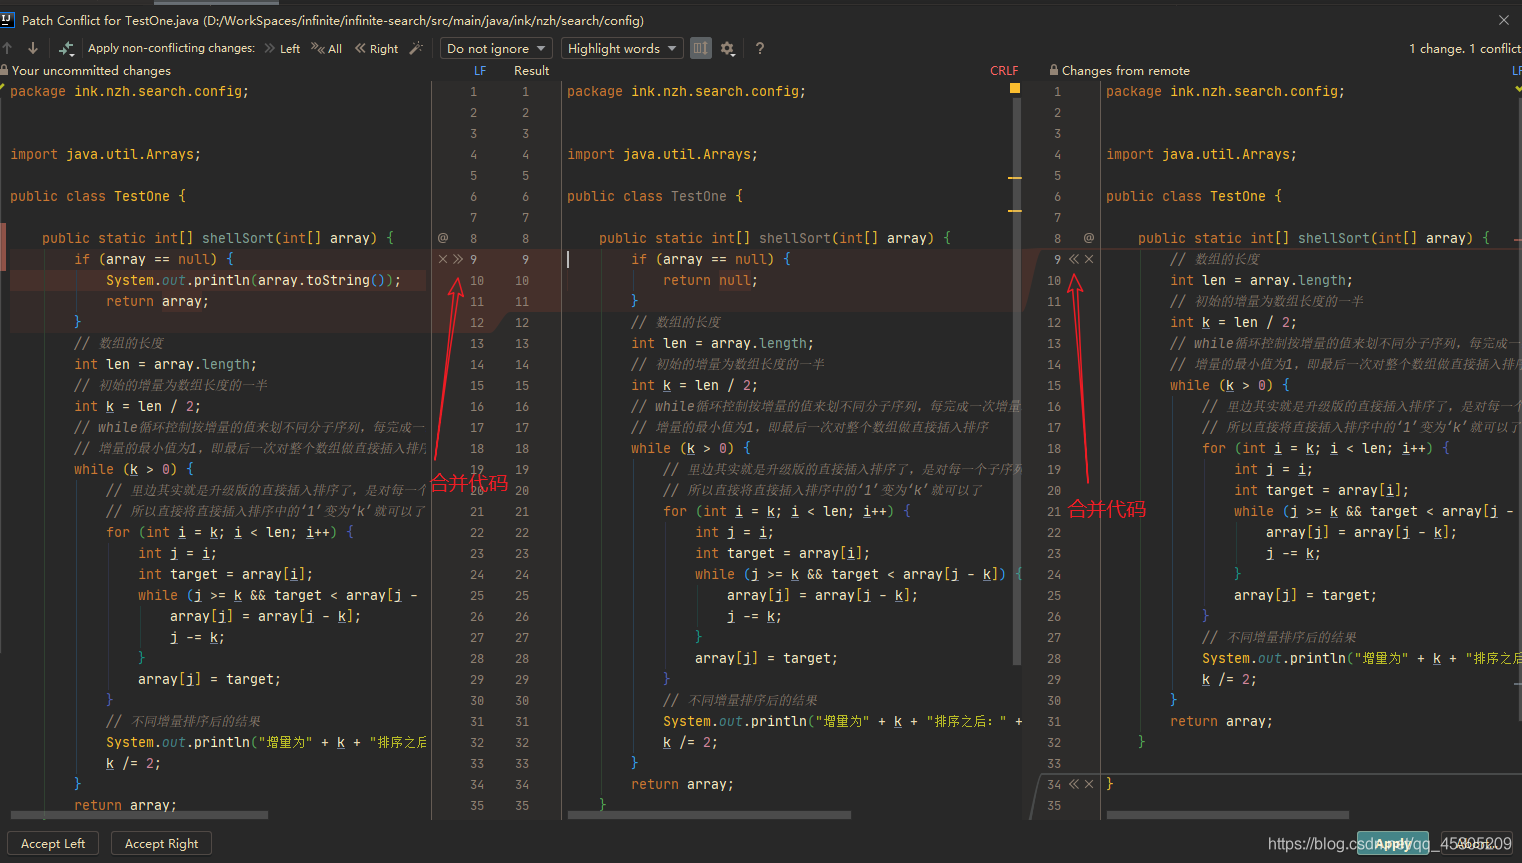Click 'int len = array.length;' in right pane
This screenshot has height=863, width=1522.
point(1261,280)
